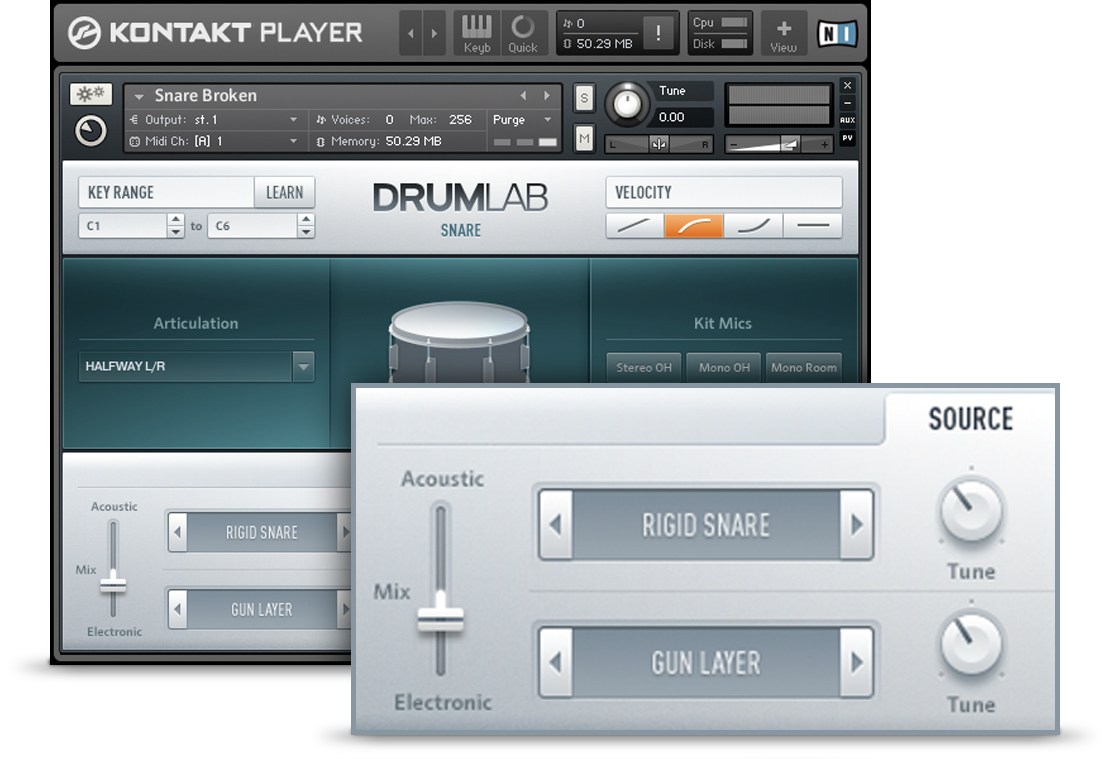
Task: Click the C6 high key field
Action: tap(252, 226)
